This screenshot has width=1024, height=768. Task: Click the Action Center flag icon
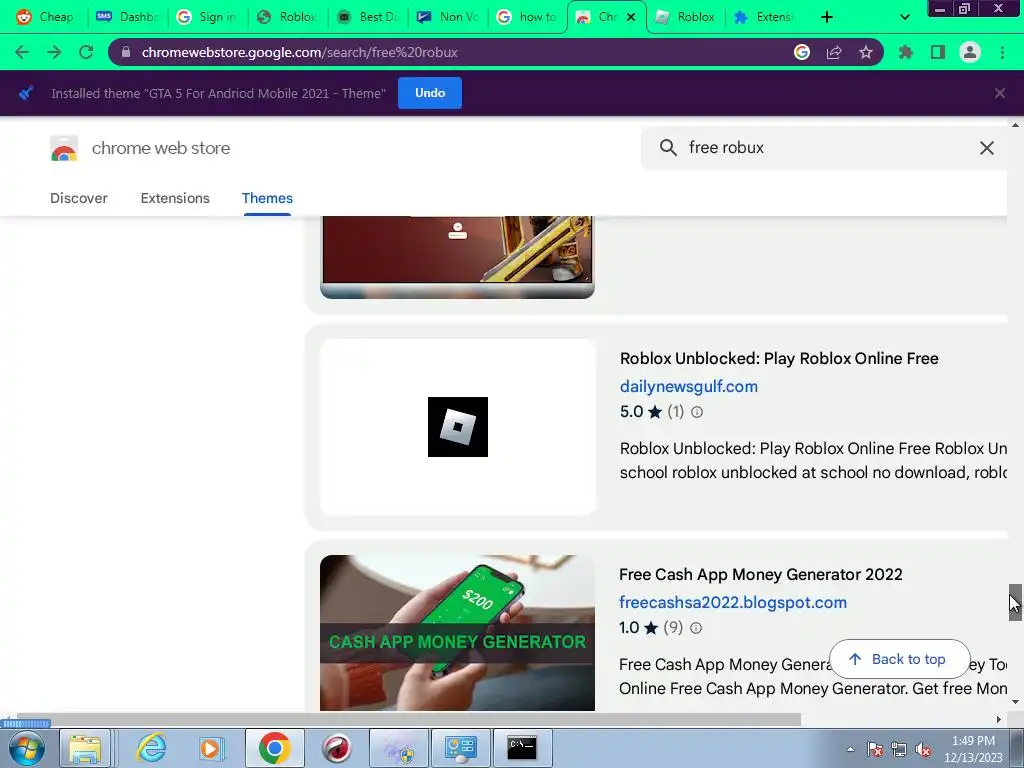tap(875, 750)
